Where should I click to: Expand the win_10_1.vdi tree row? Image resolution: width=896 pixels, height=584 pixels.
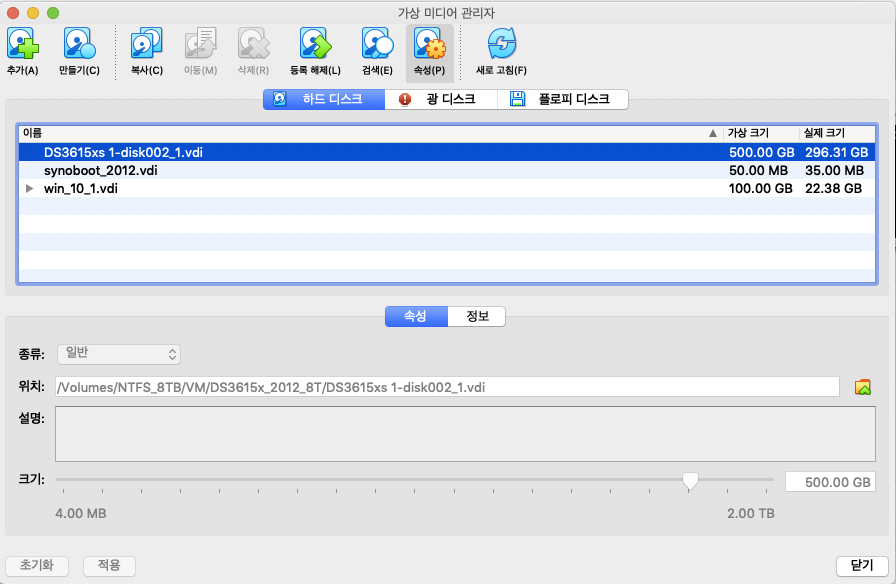[29, 189]
